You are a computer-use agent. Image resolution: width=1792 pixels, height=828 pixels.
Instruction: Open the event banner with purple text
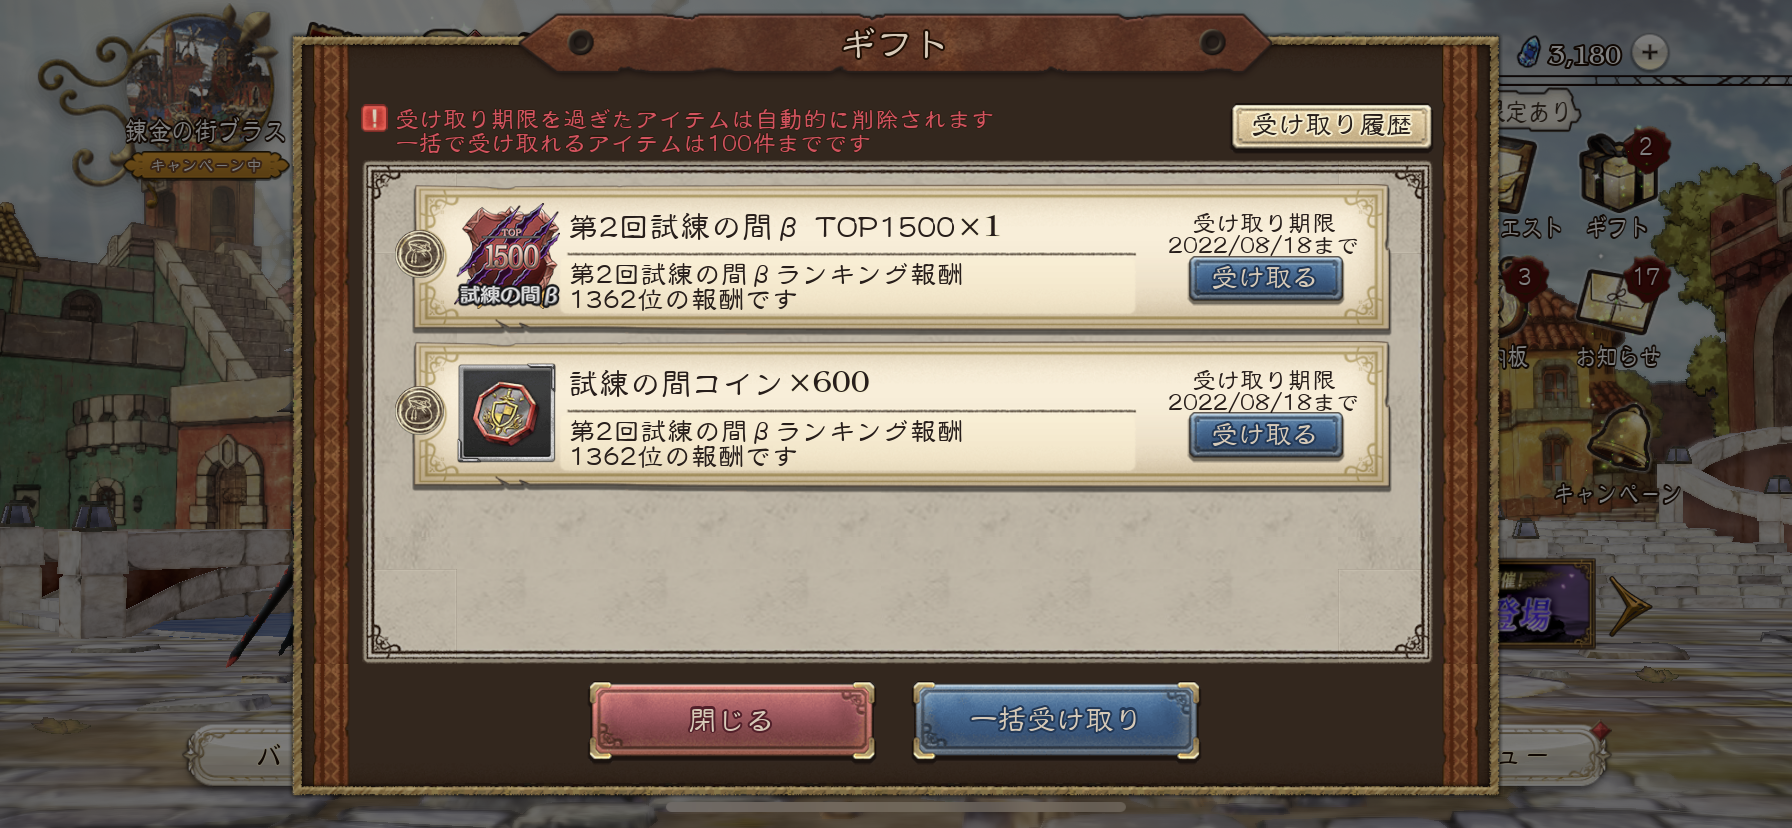click(x=1544, y=605)
